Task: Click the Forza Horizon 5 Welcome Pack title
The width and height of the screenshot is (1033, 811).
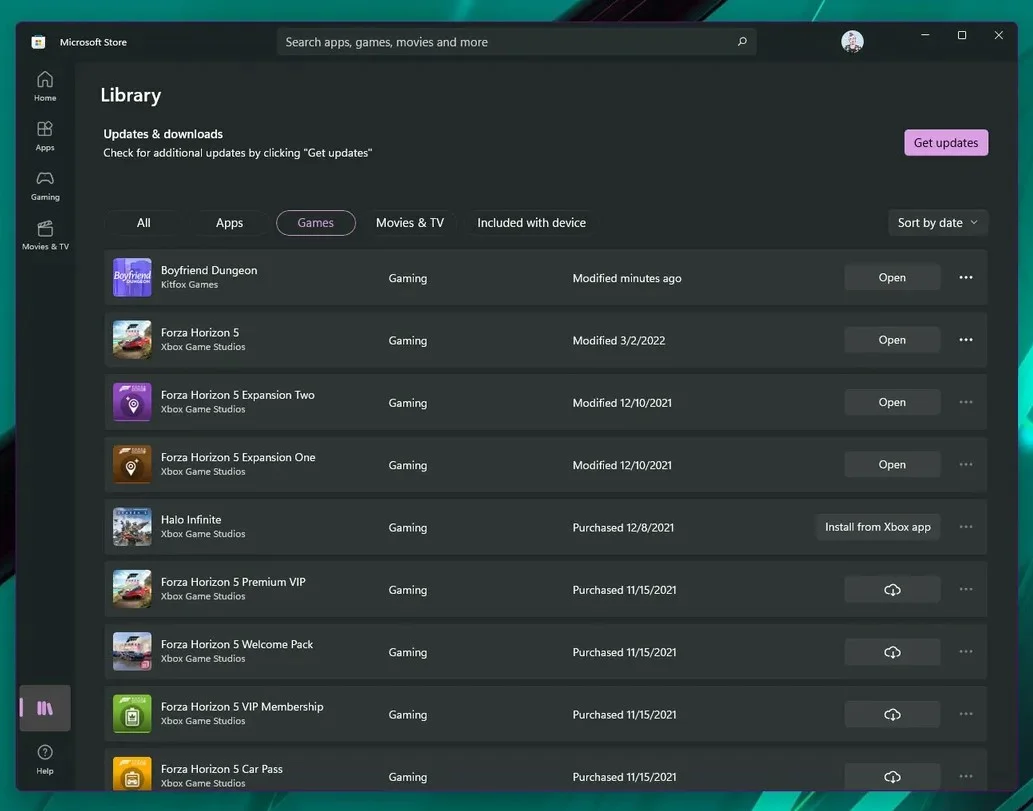Action: [237, 644]
